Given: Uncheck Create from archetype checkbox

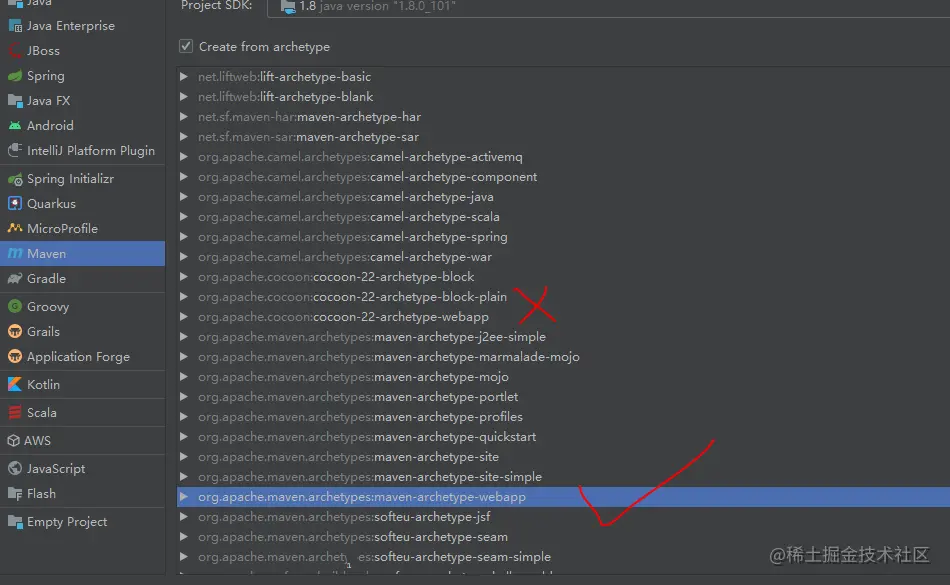Looking at the screenshot, I should (x=186, y=46).
